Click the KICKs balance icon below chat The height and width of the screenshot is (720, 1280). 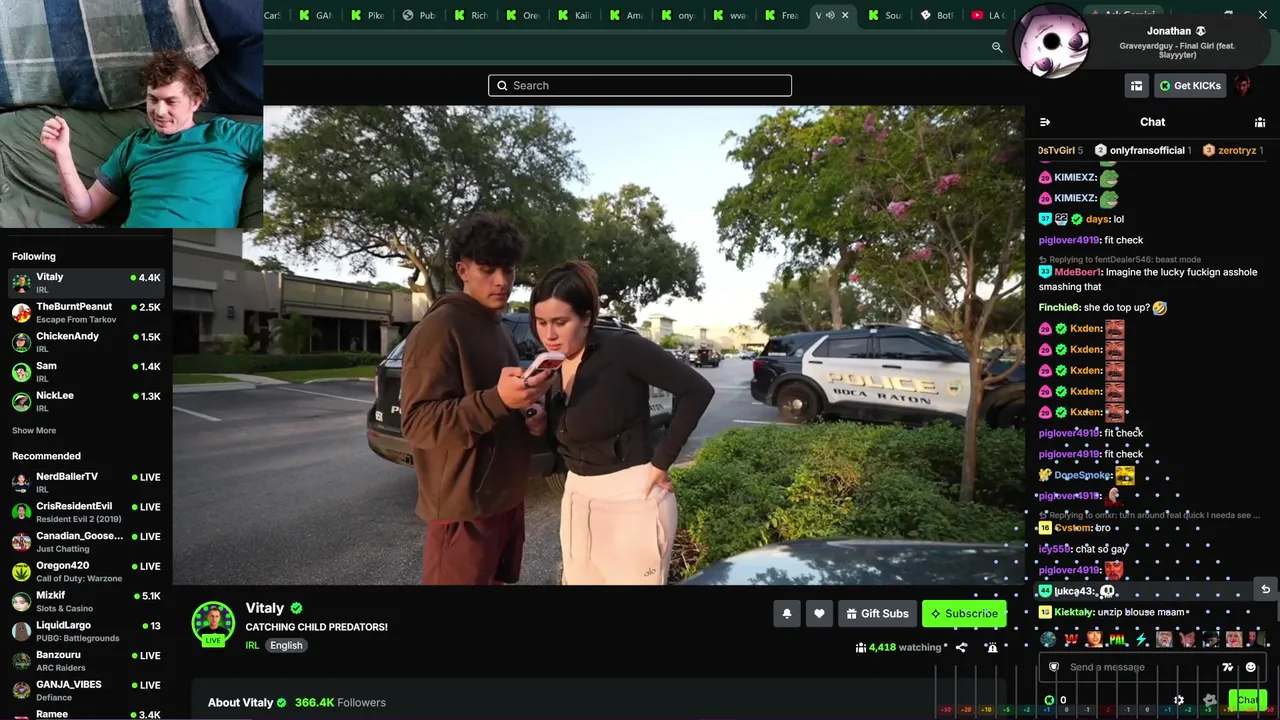click(x=1049, y=700)
